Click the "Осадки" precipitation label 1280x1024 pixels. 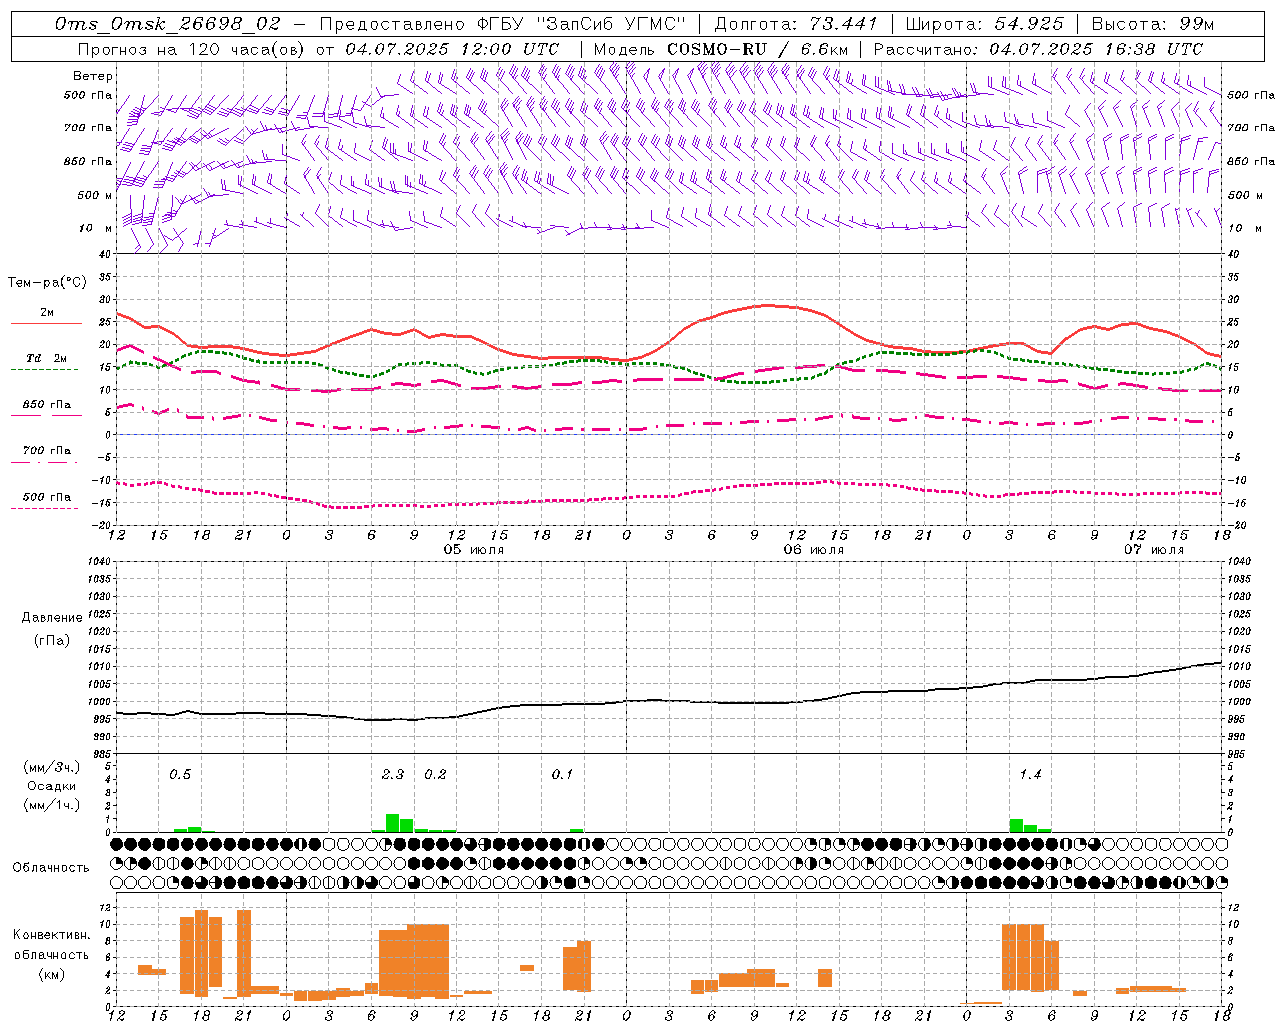52,786
